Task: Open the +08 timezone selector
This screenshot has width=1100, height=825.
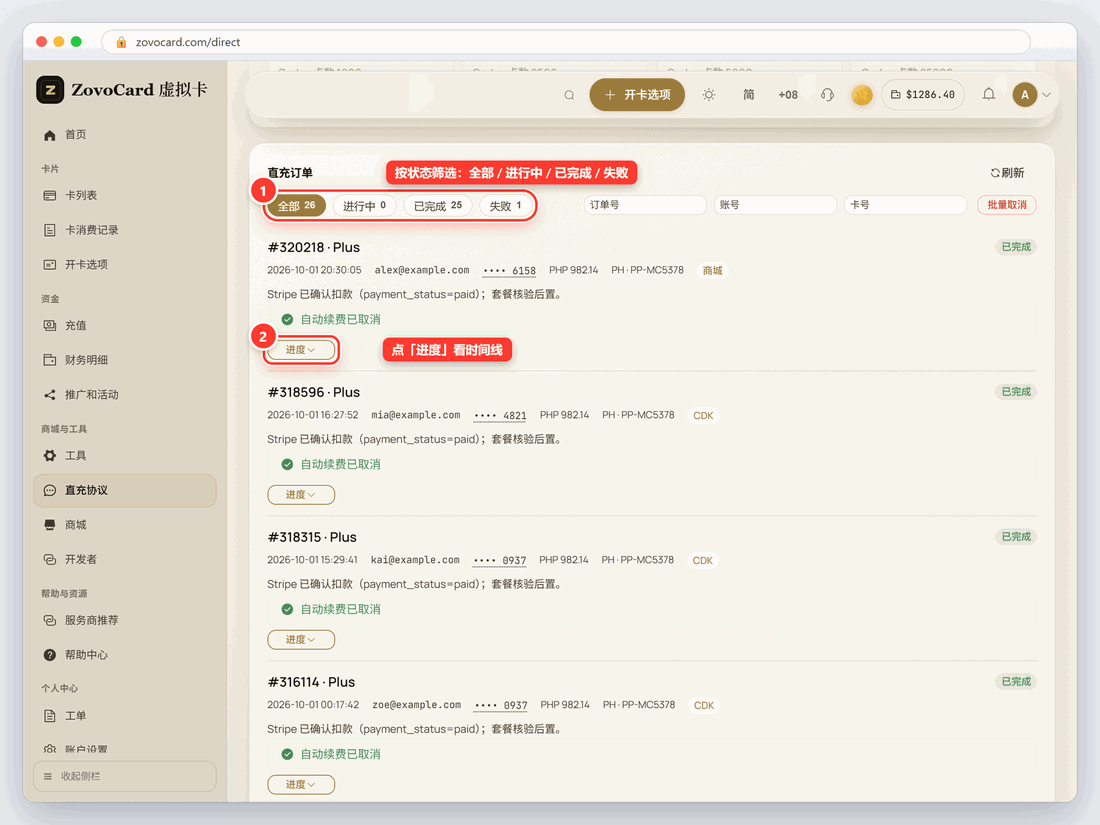Action: coord(788,95)
